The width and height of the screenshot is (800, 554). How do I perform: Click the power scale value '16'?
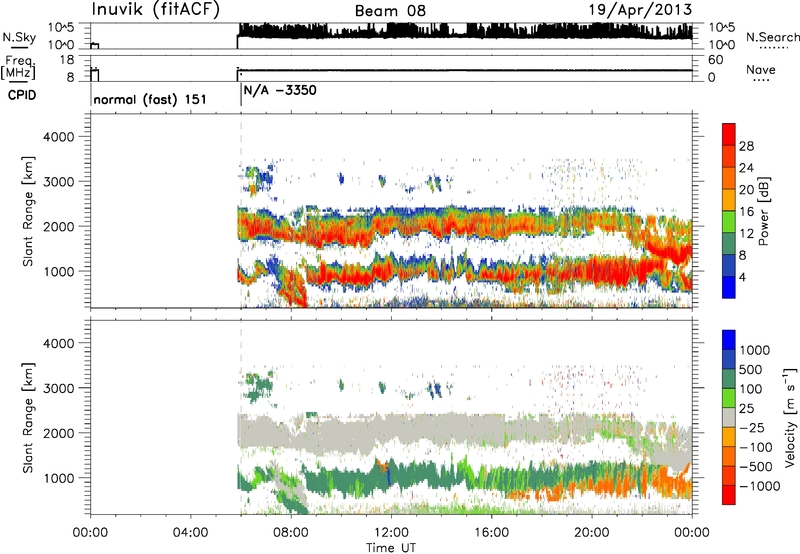[746, 212]
